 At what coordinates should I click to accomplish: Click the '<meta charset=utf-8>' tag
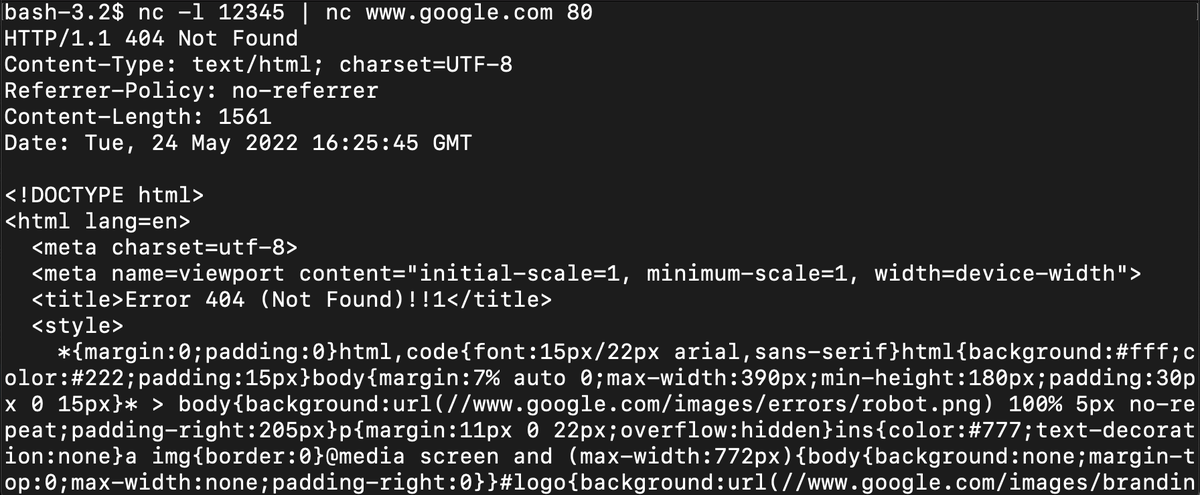[165, 247]
